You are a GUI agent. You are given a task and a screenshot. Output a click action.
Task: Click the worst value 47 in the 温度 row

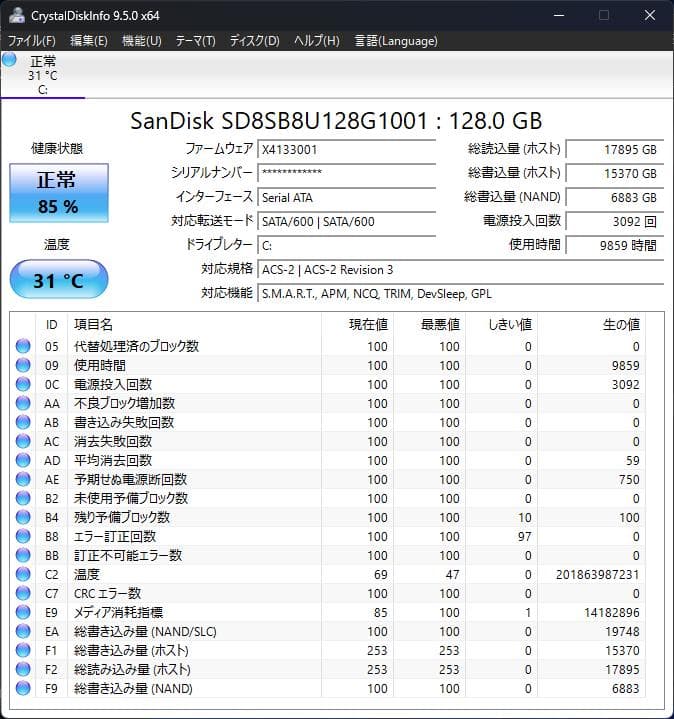[453, 575]
